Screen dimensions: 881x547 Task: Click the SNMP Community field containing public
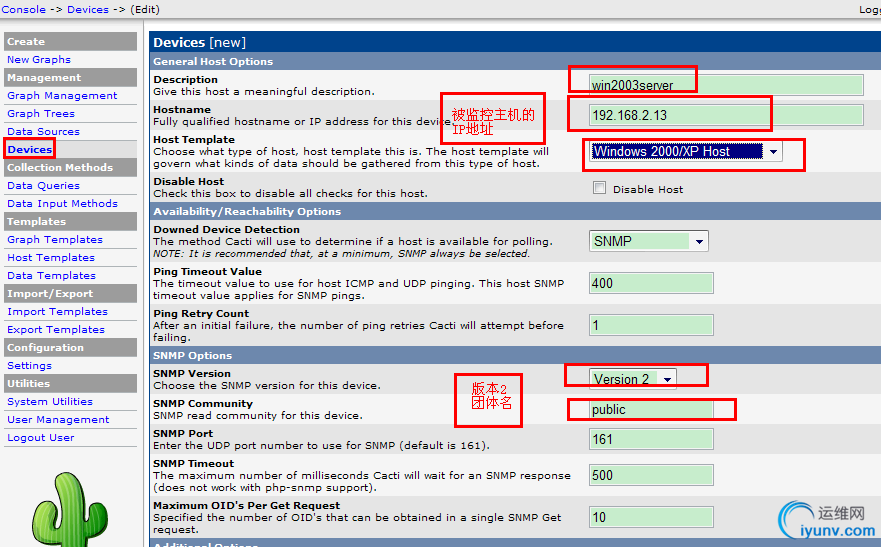[x=651, y=409]
